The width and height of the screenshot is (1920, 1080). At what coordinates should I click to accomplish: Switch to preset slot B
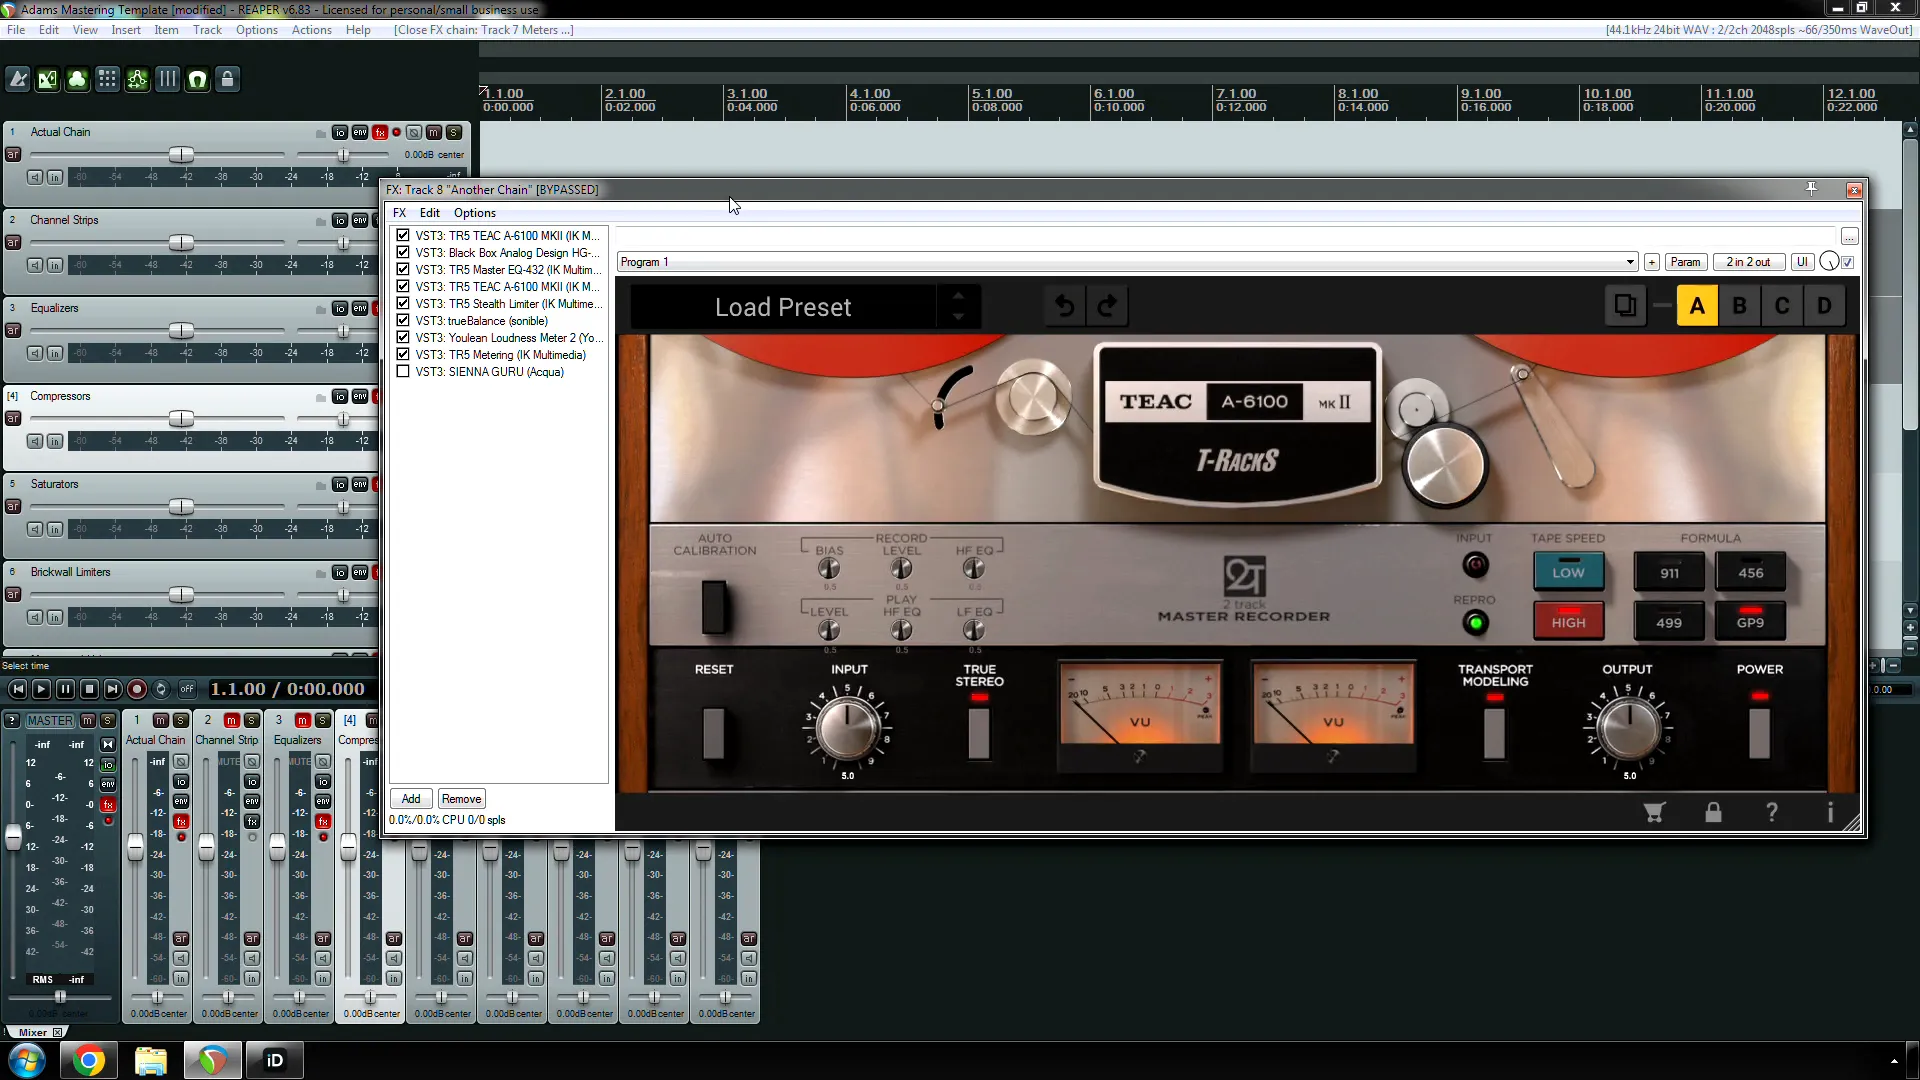pos(1740,306)
